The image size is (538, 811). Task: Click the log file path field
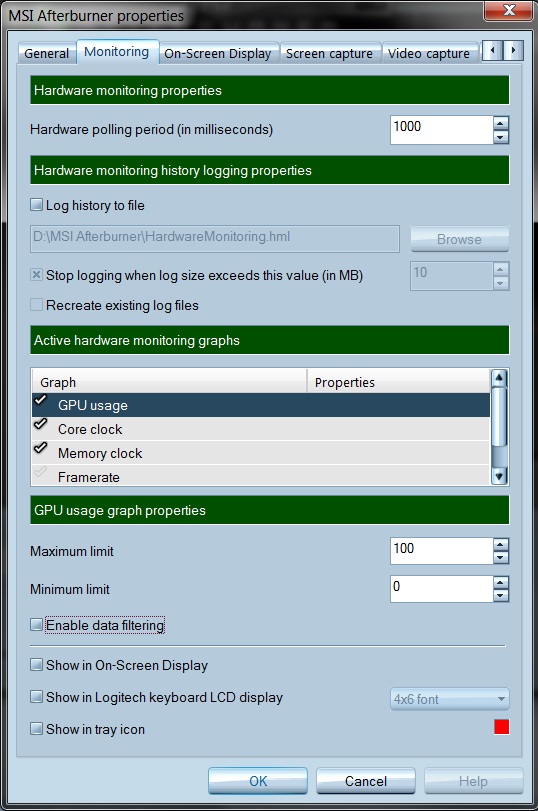pos(215,238)
